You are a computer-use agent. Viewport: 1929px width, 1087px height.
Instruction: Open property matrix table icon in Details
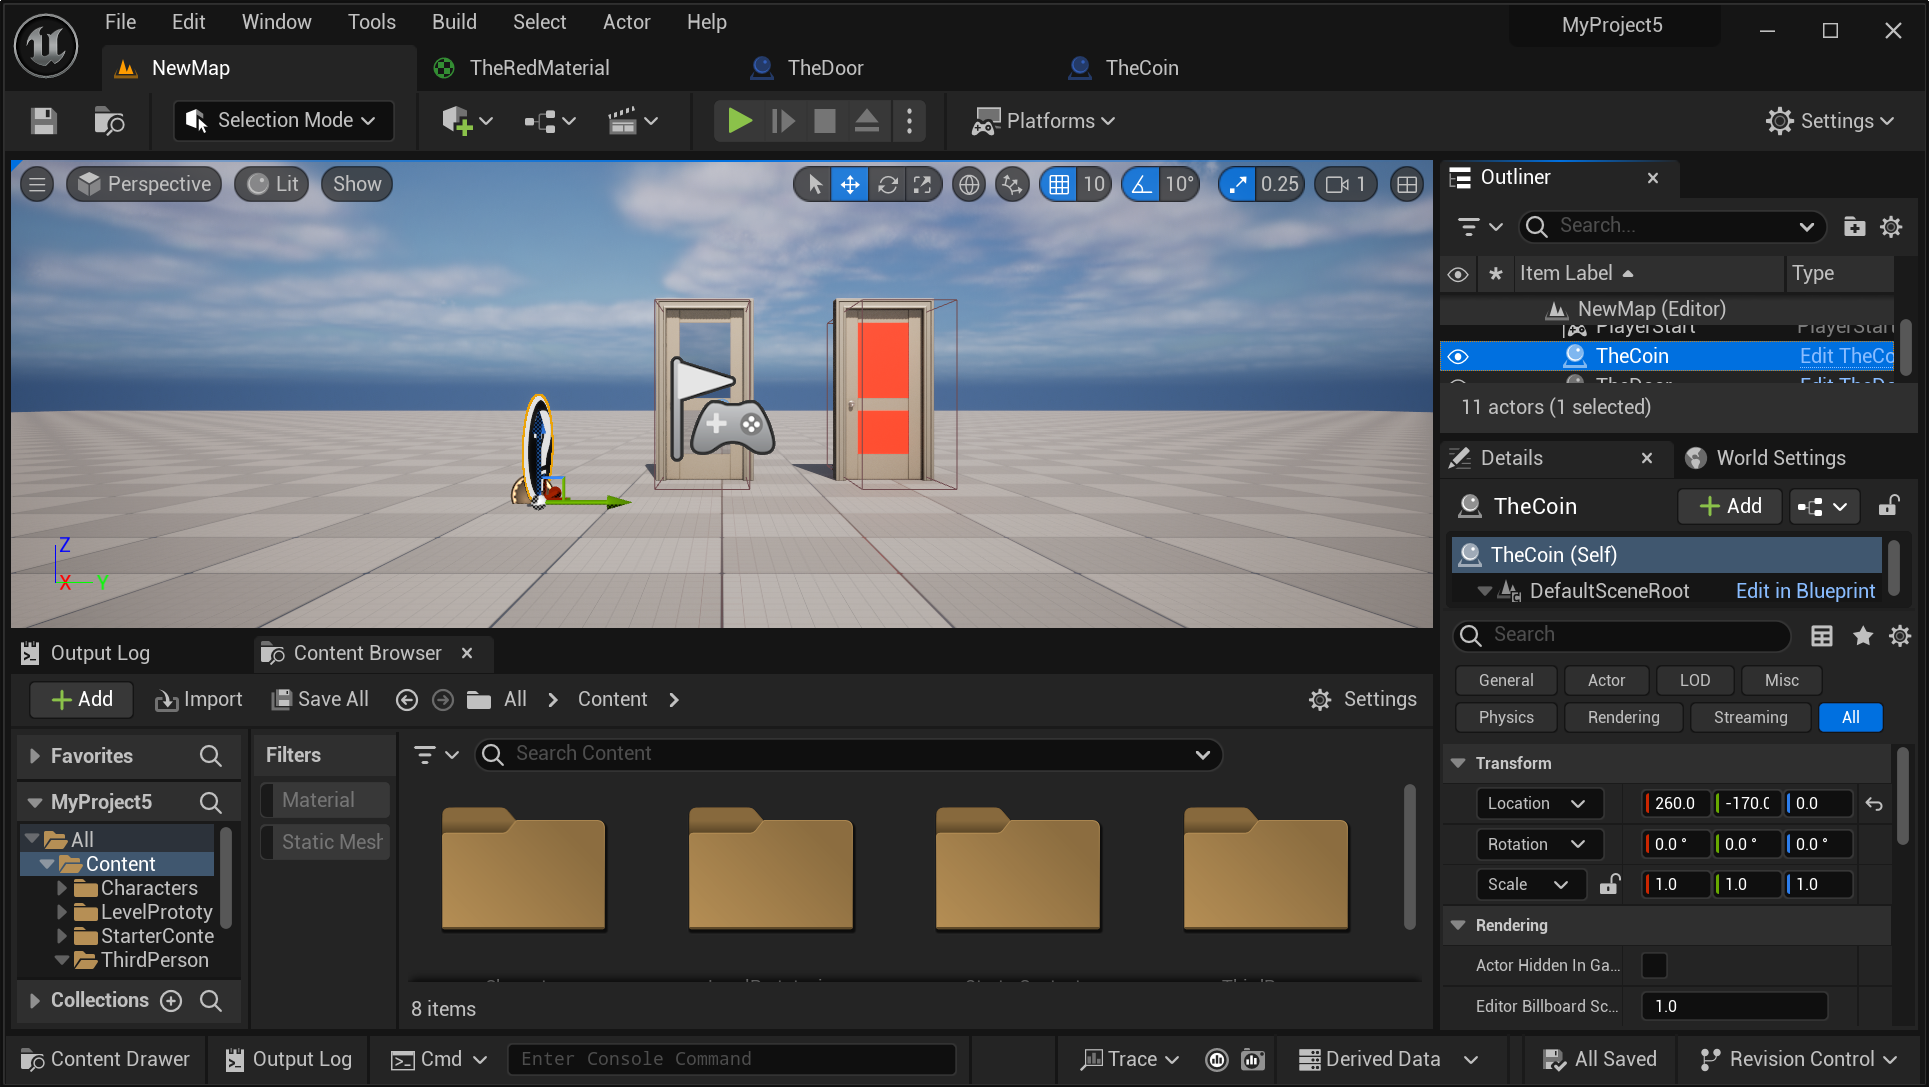(x=1822, y=635)
